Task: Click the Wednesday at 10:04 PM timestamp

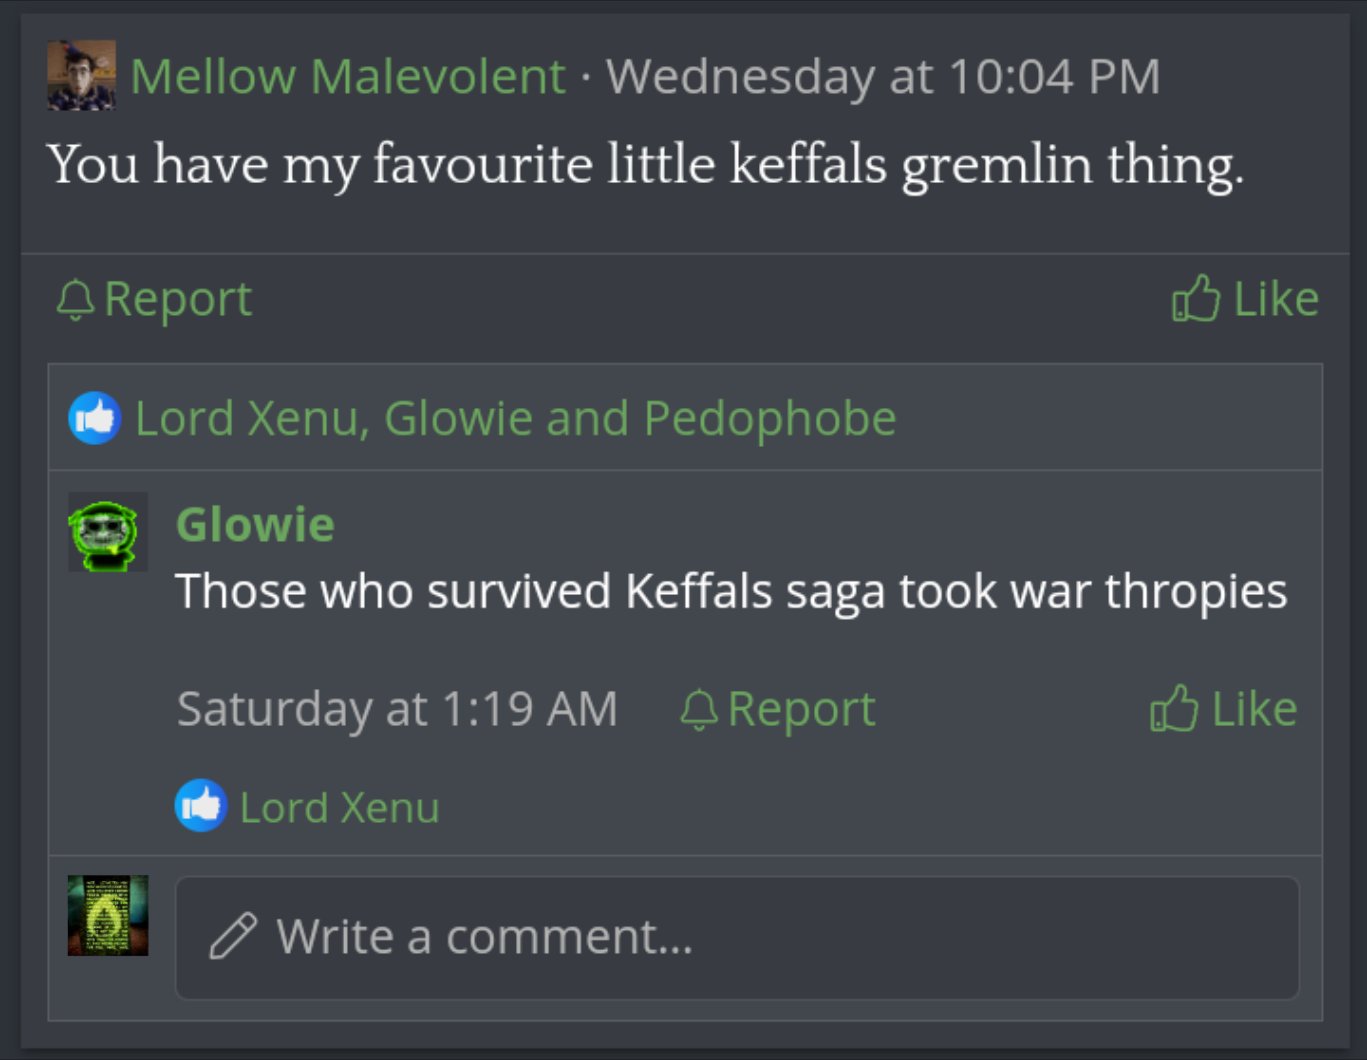Action: [883, 77]
